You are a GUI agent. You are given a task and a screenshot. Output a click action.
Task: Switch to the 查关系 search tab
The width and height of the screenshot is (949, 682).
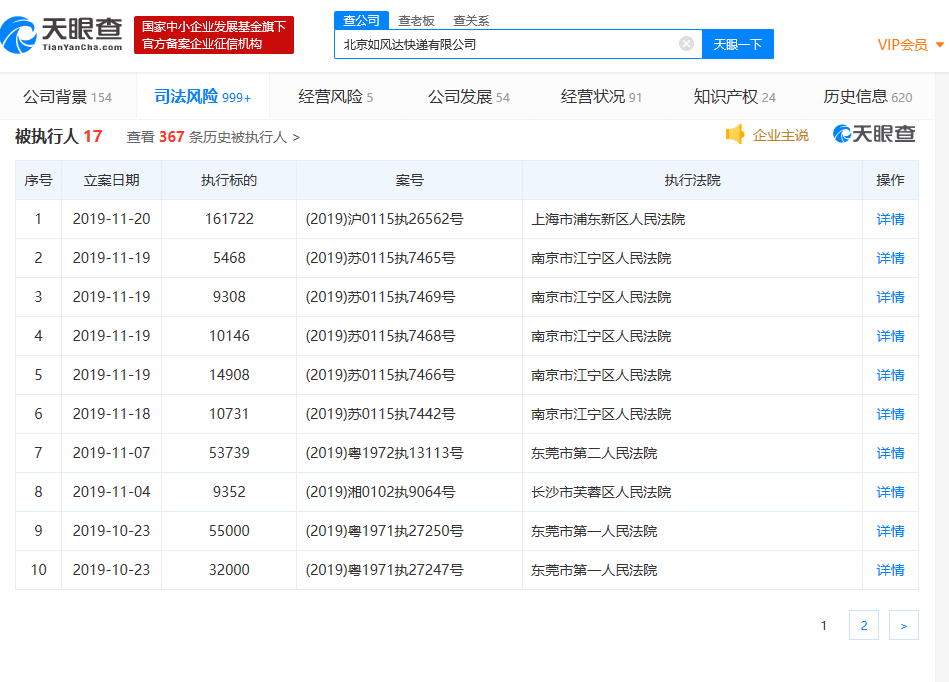pyautogui.click(x=471, y=20)
